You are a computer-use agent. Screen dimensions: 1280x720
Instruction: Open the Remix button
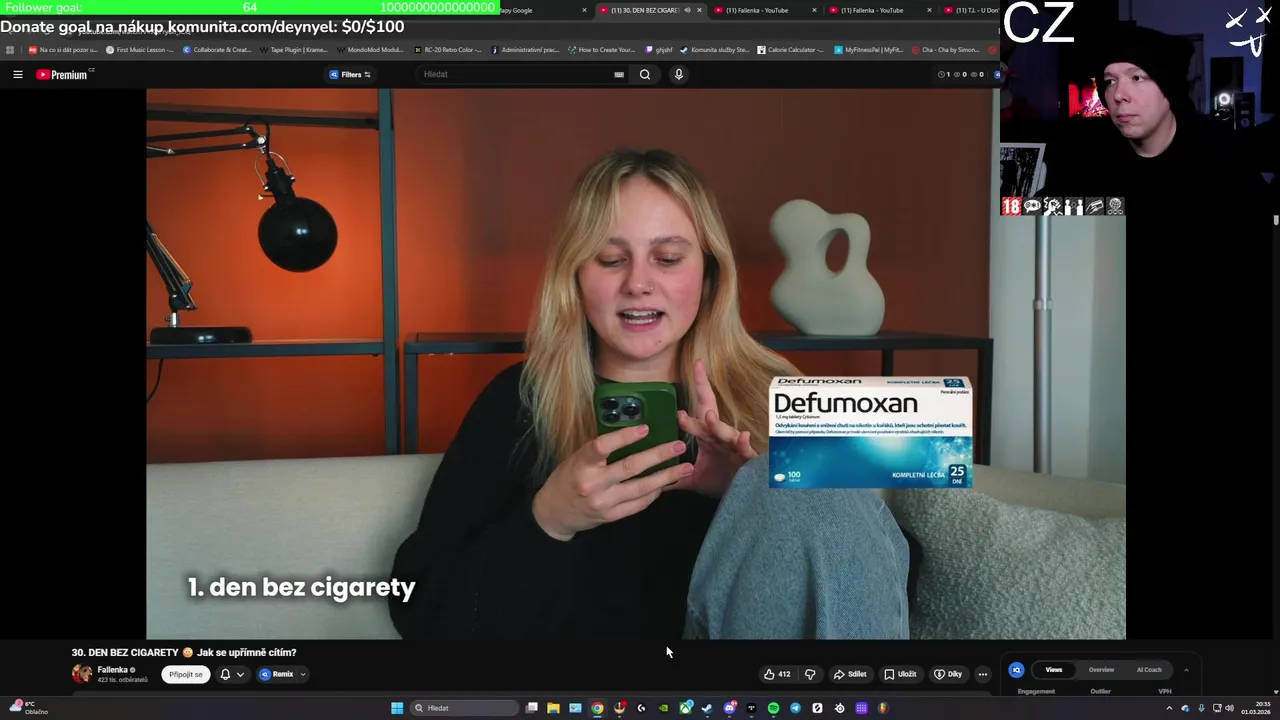pos(277,674)
